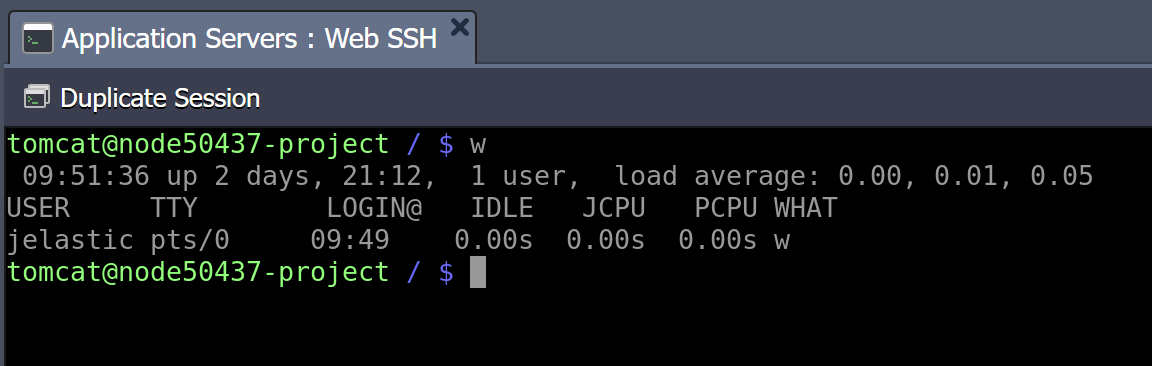Click the LOGIN@ column header

374,209
